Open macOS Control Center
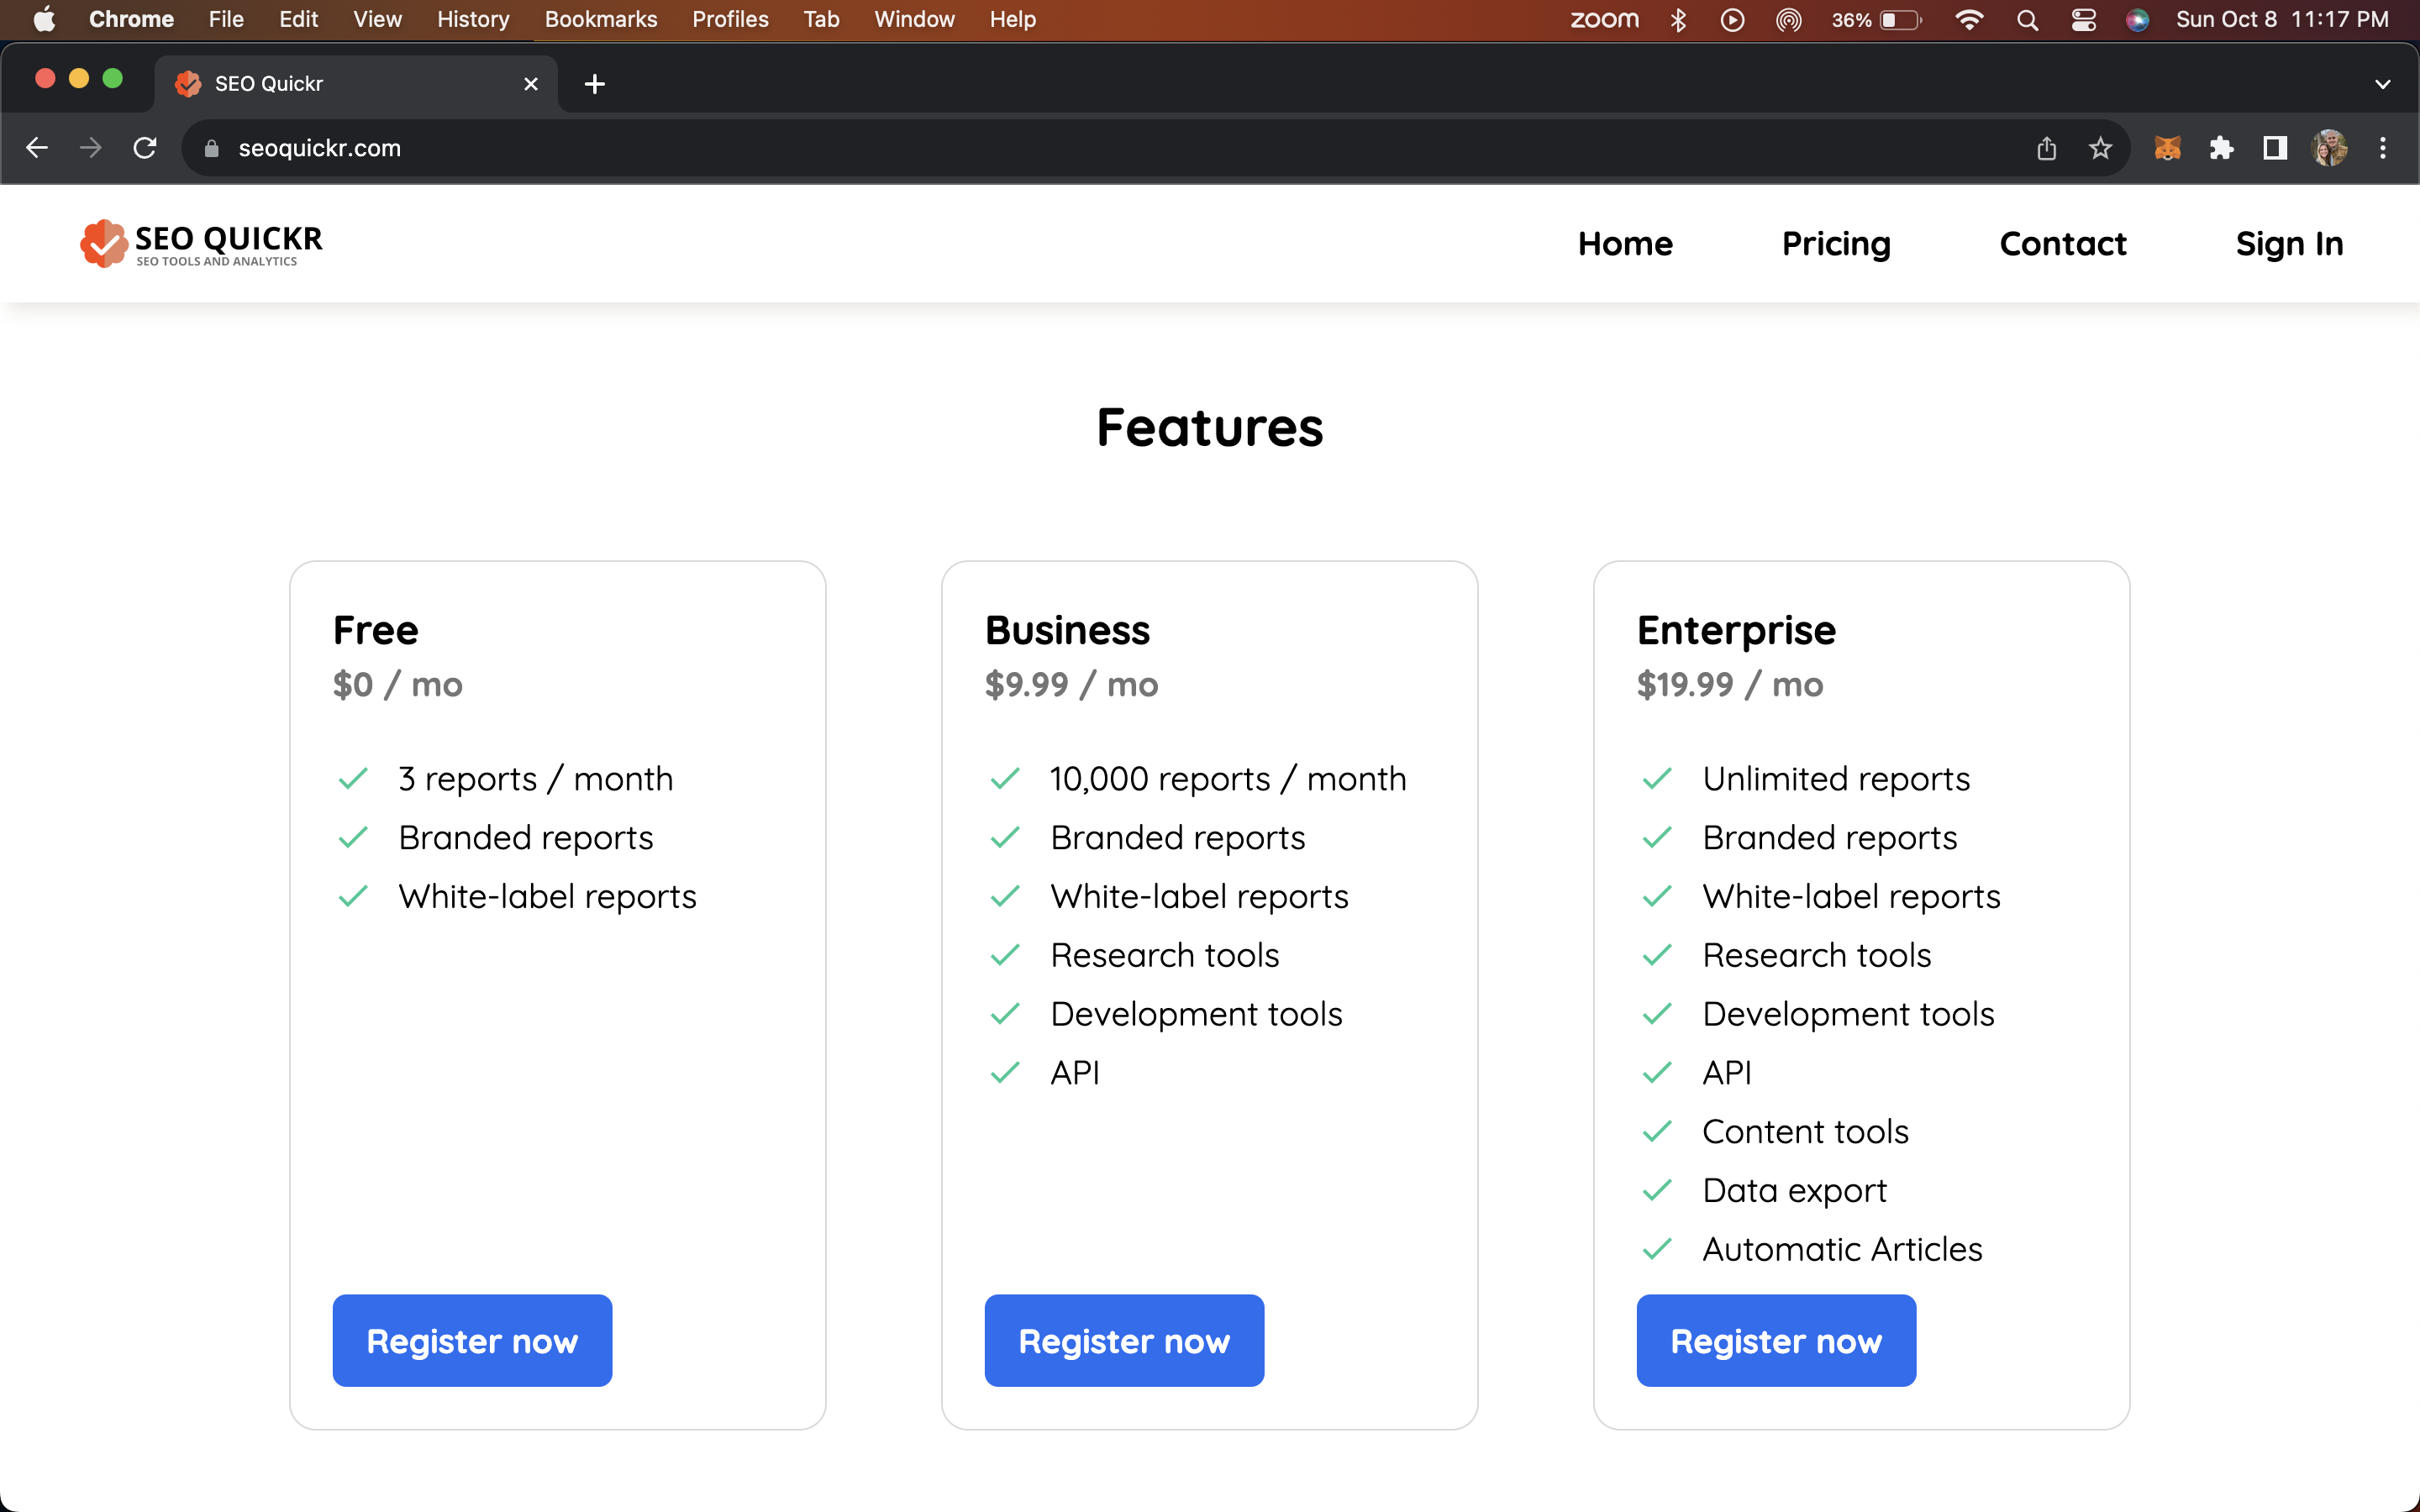Screen dimensions: 2420x1512 pyautogui.click(x=2083, y=20)
